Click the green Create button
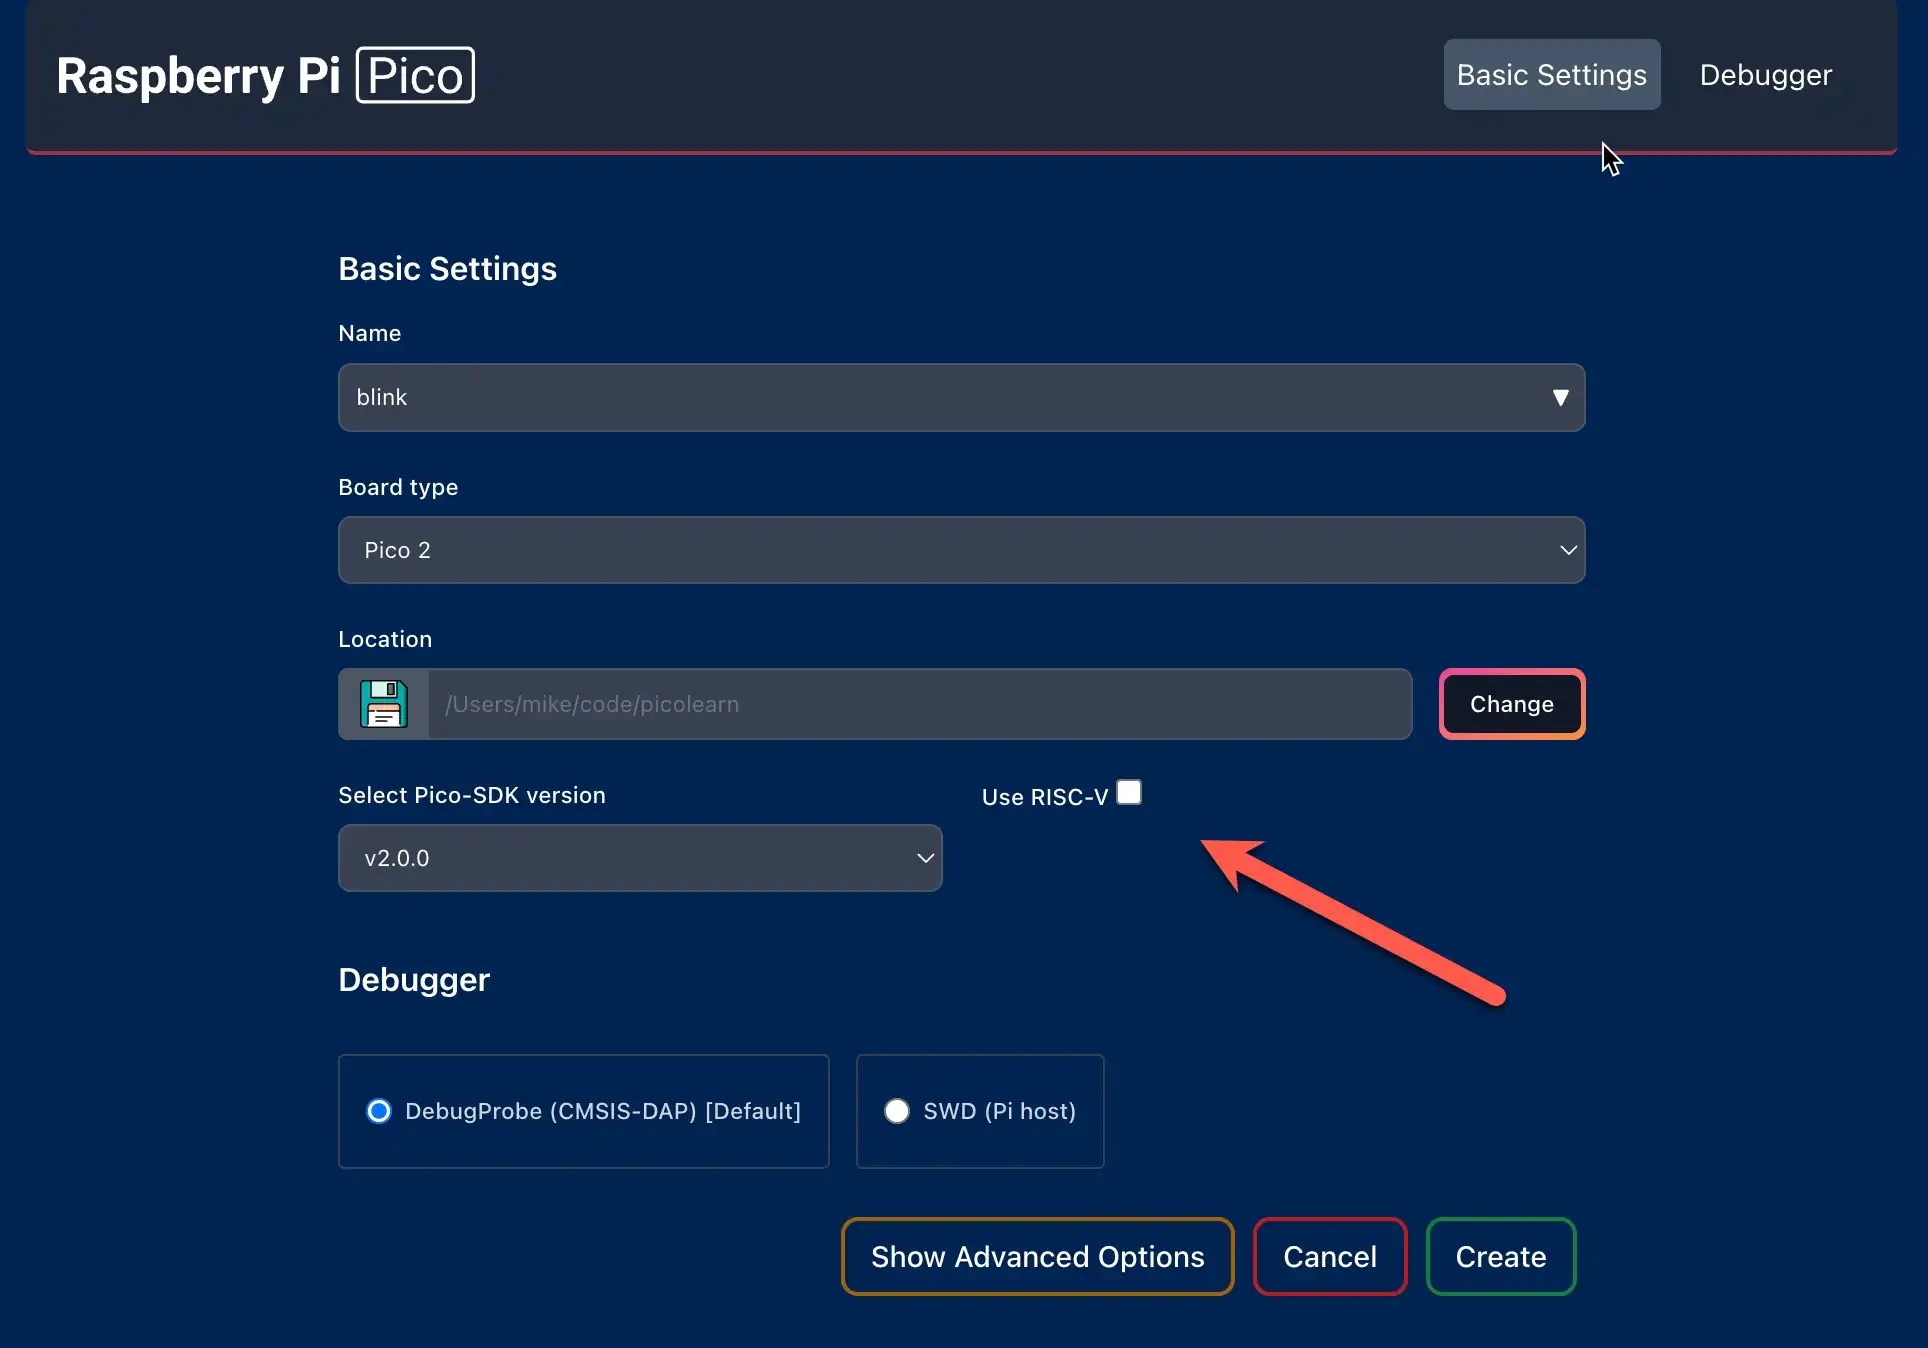Image resolution: width=1928 pixels, height=1348 pixels. click(1500, 1257)
